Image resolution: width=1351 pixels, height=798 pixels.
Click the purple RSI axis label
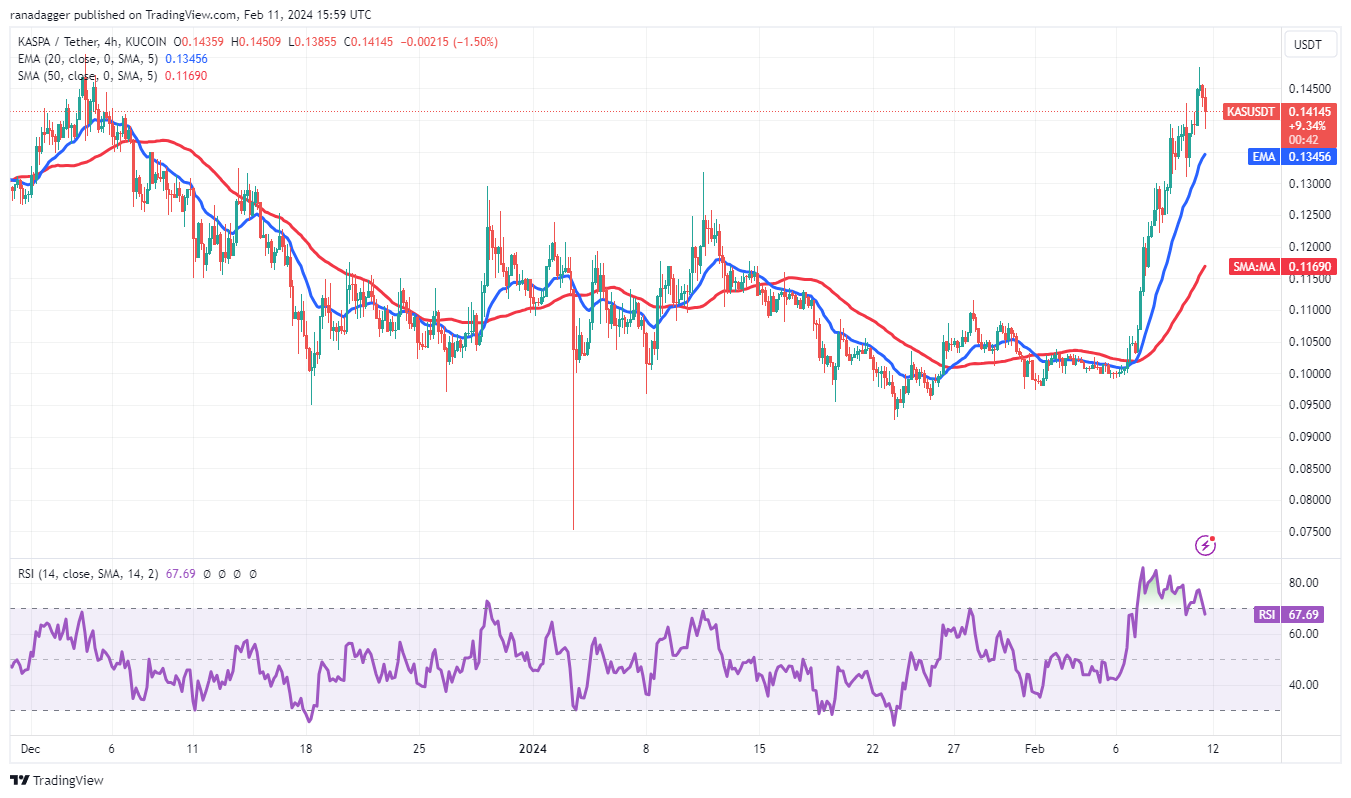[1266, 615]
